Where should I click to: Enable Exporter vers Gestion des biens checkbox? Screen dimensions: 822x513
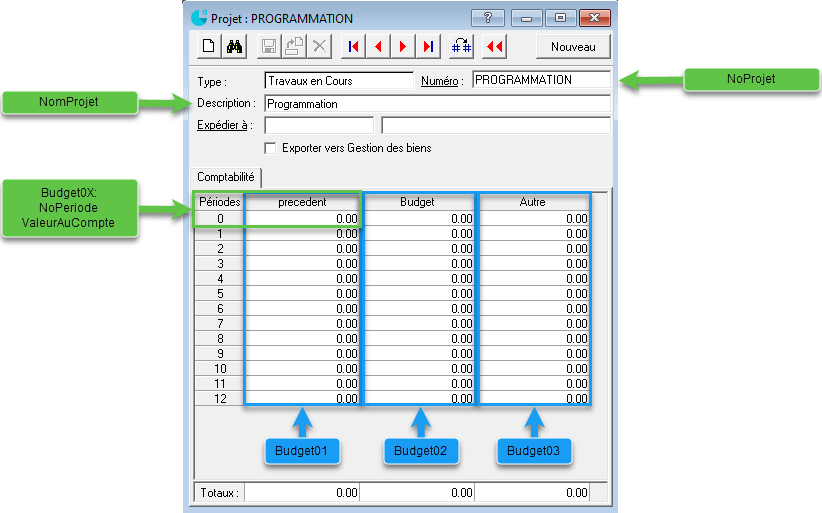(x=270, y=148)
